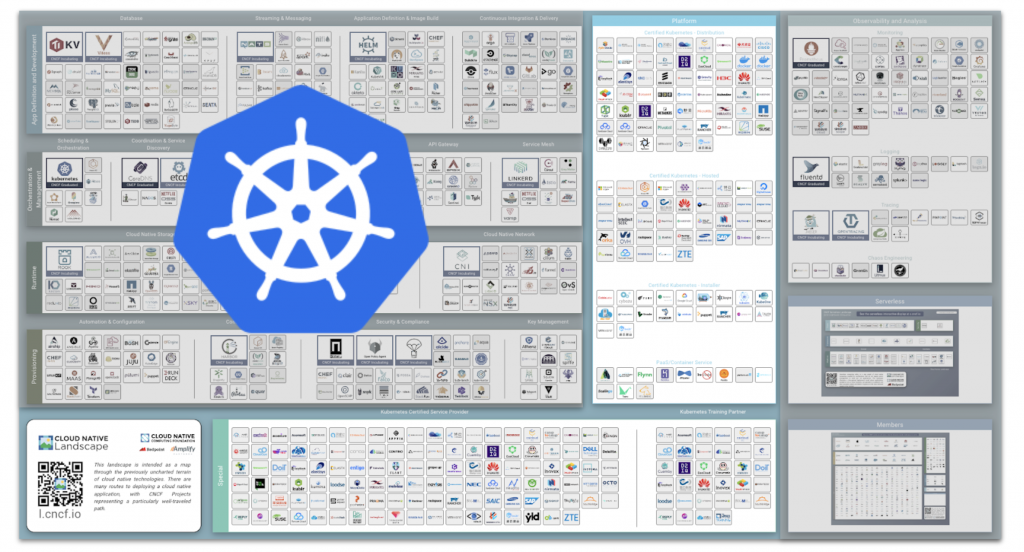Viewport: 1024px width, 552px height.
Task: Click the 'Chaos Engineering' heading
Action: click(889, 258)
